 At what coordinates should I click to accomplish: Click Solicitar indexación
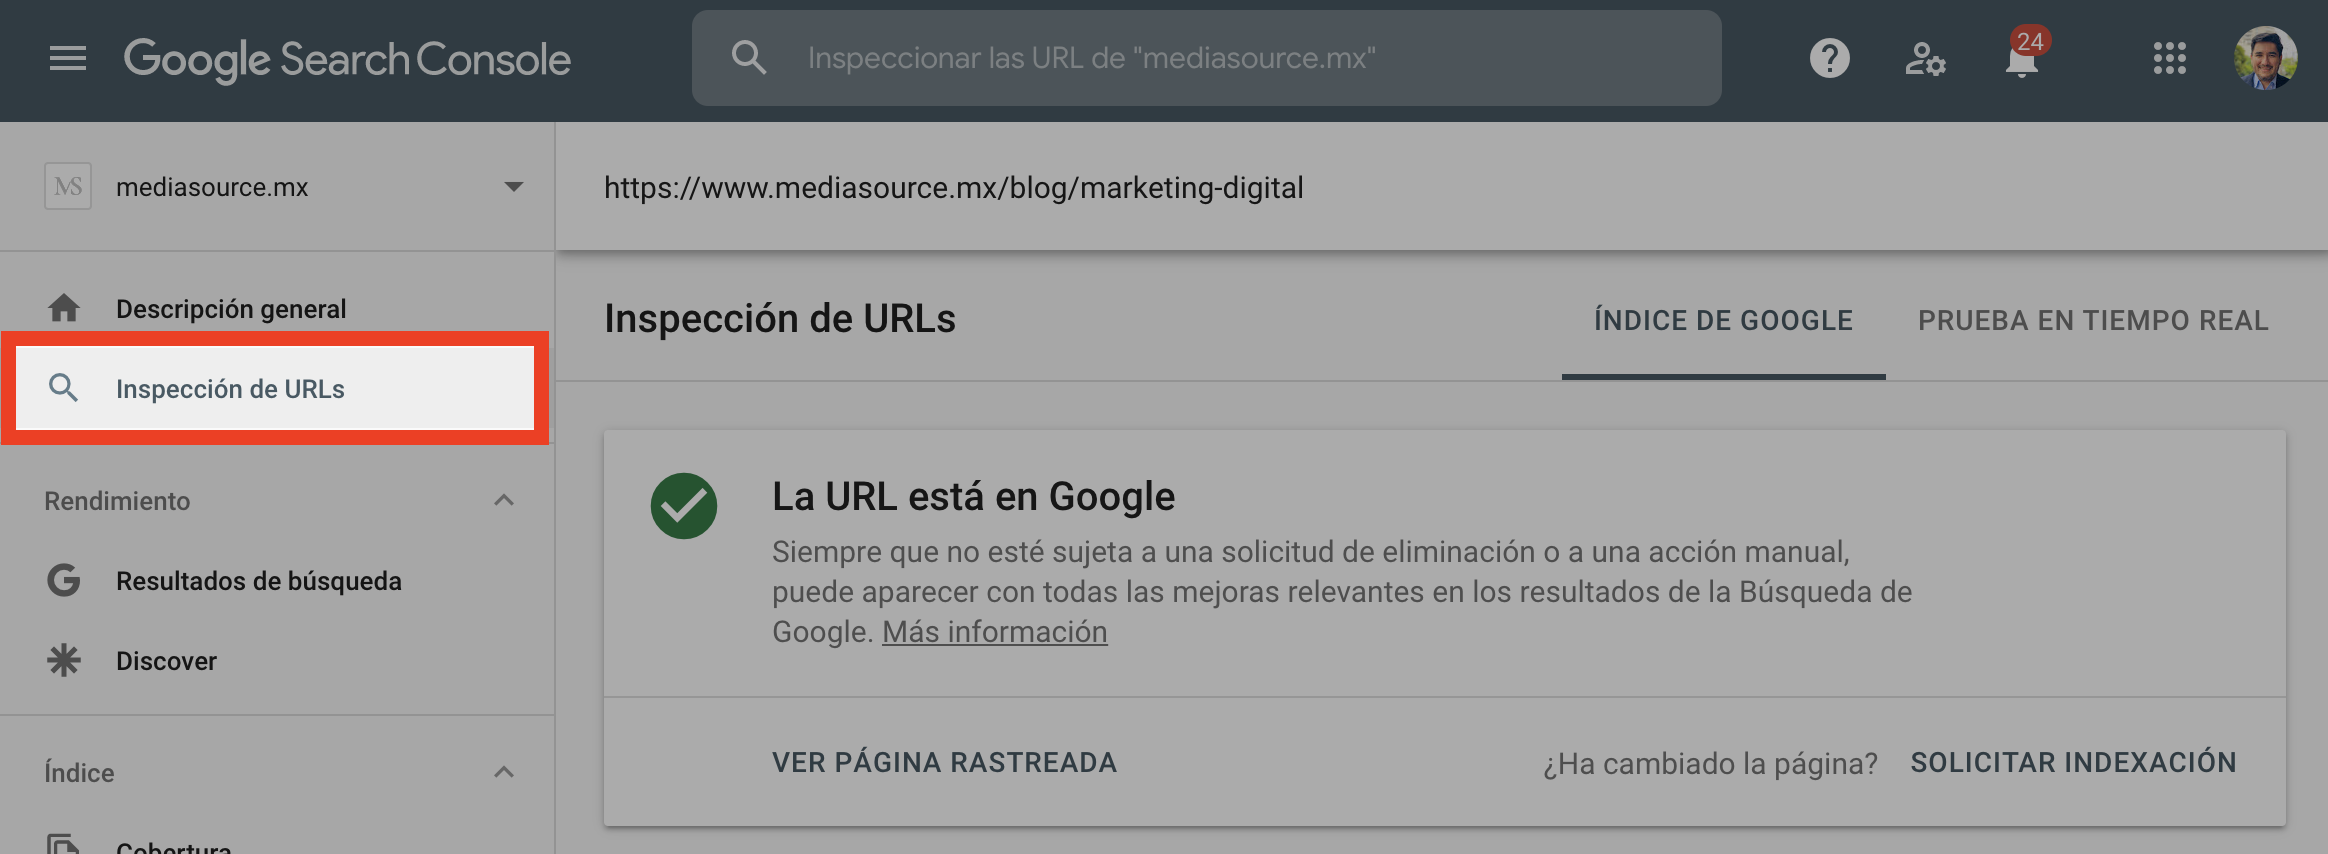tap(2073, 762)
